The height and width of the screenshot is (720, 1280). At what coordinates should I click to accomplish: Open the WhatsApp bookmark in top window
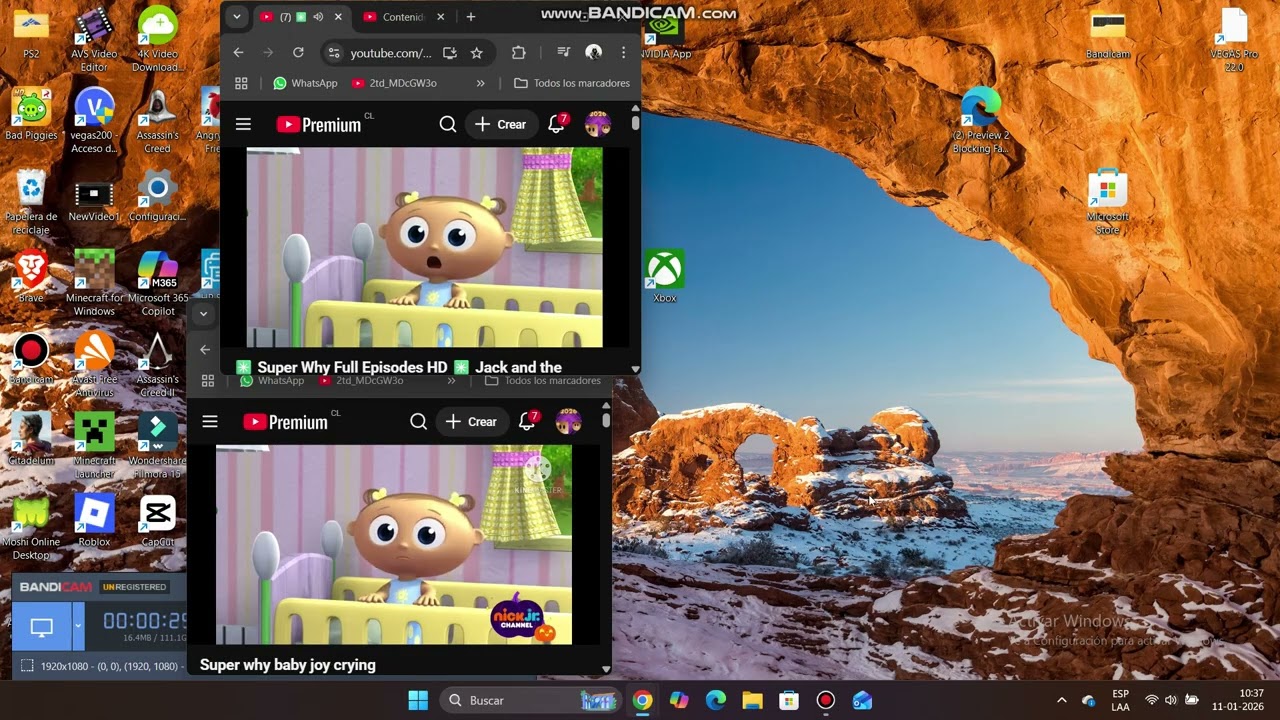306,83
